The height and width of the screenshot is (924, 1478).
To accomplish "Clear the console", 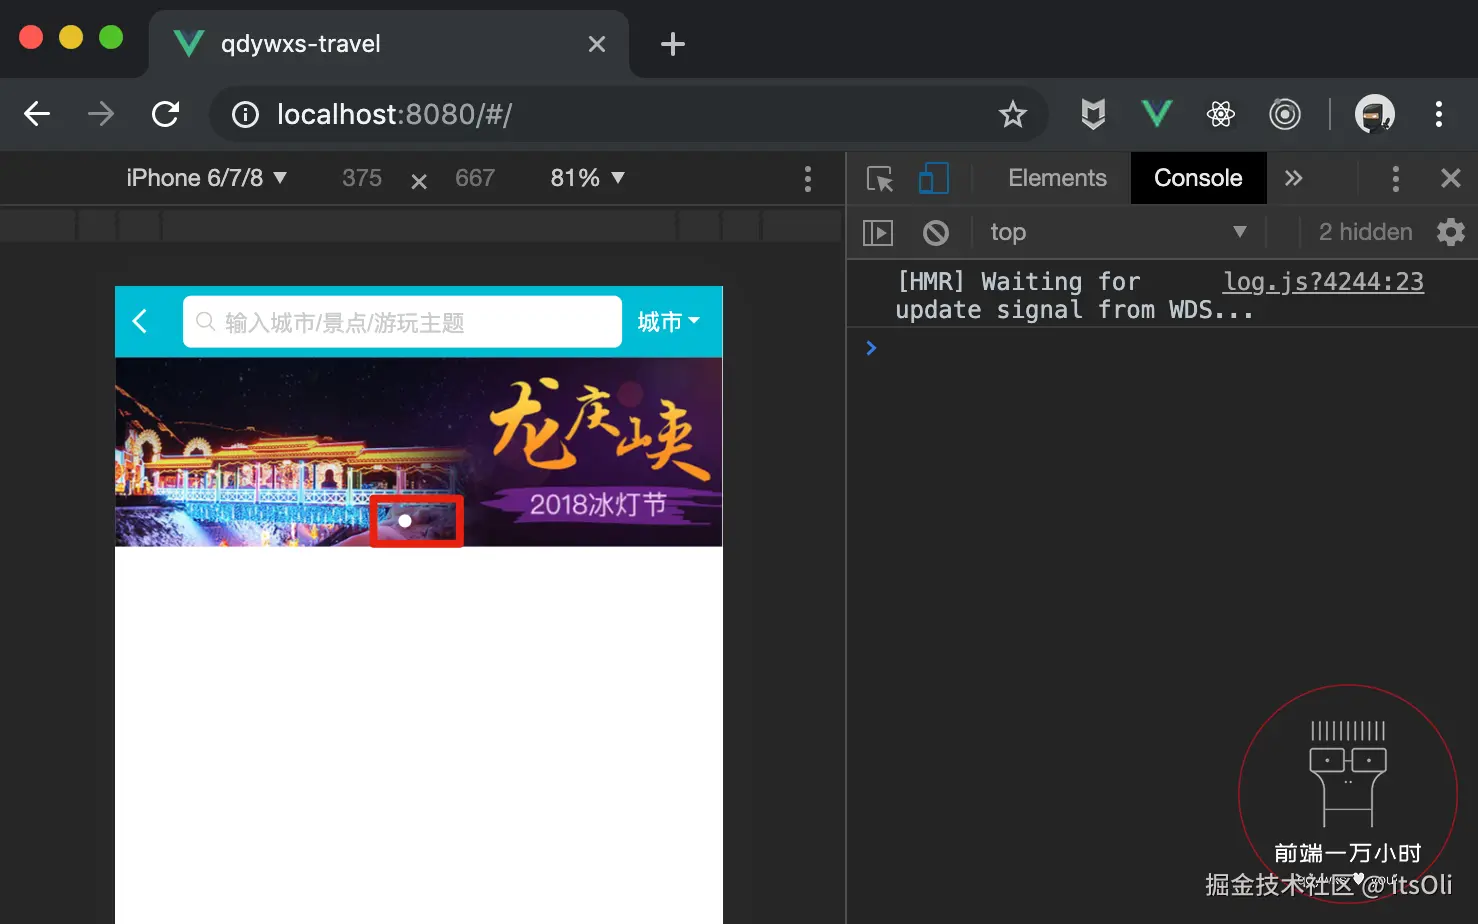I will [935, 233].
